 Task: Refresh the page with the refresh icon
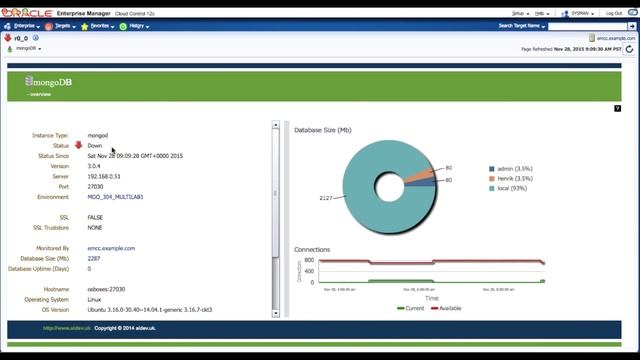(x=629, y=49)
